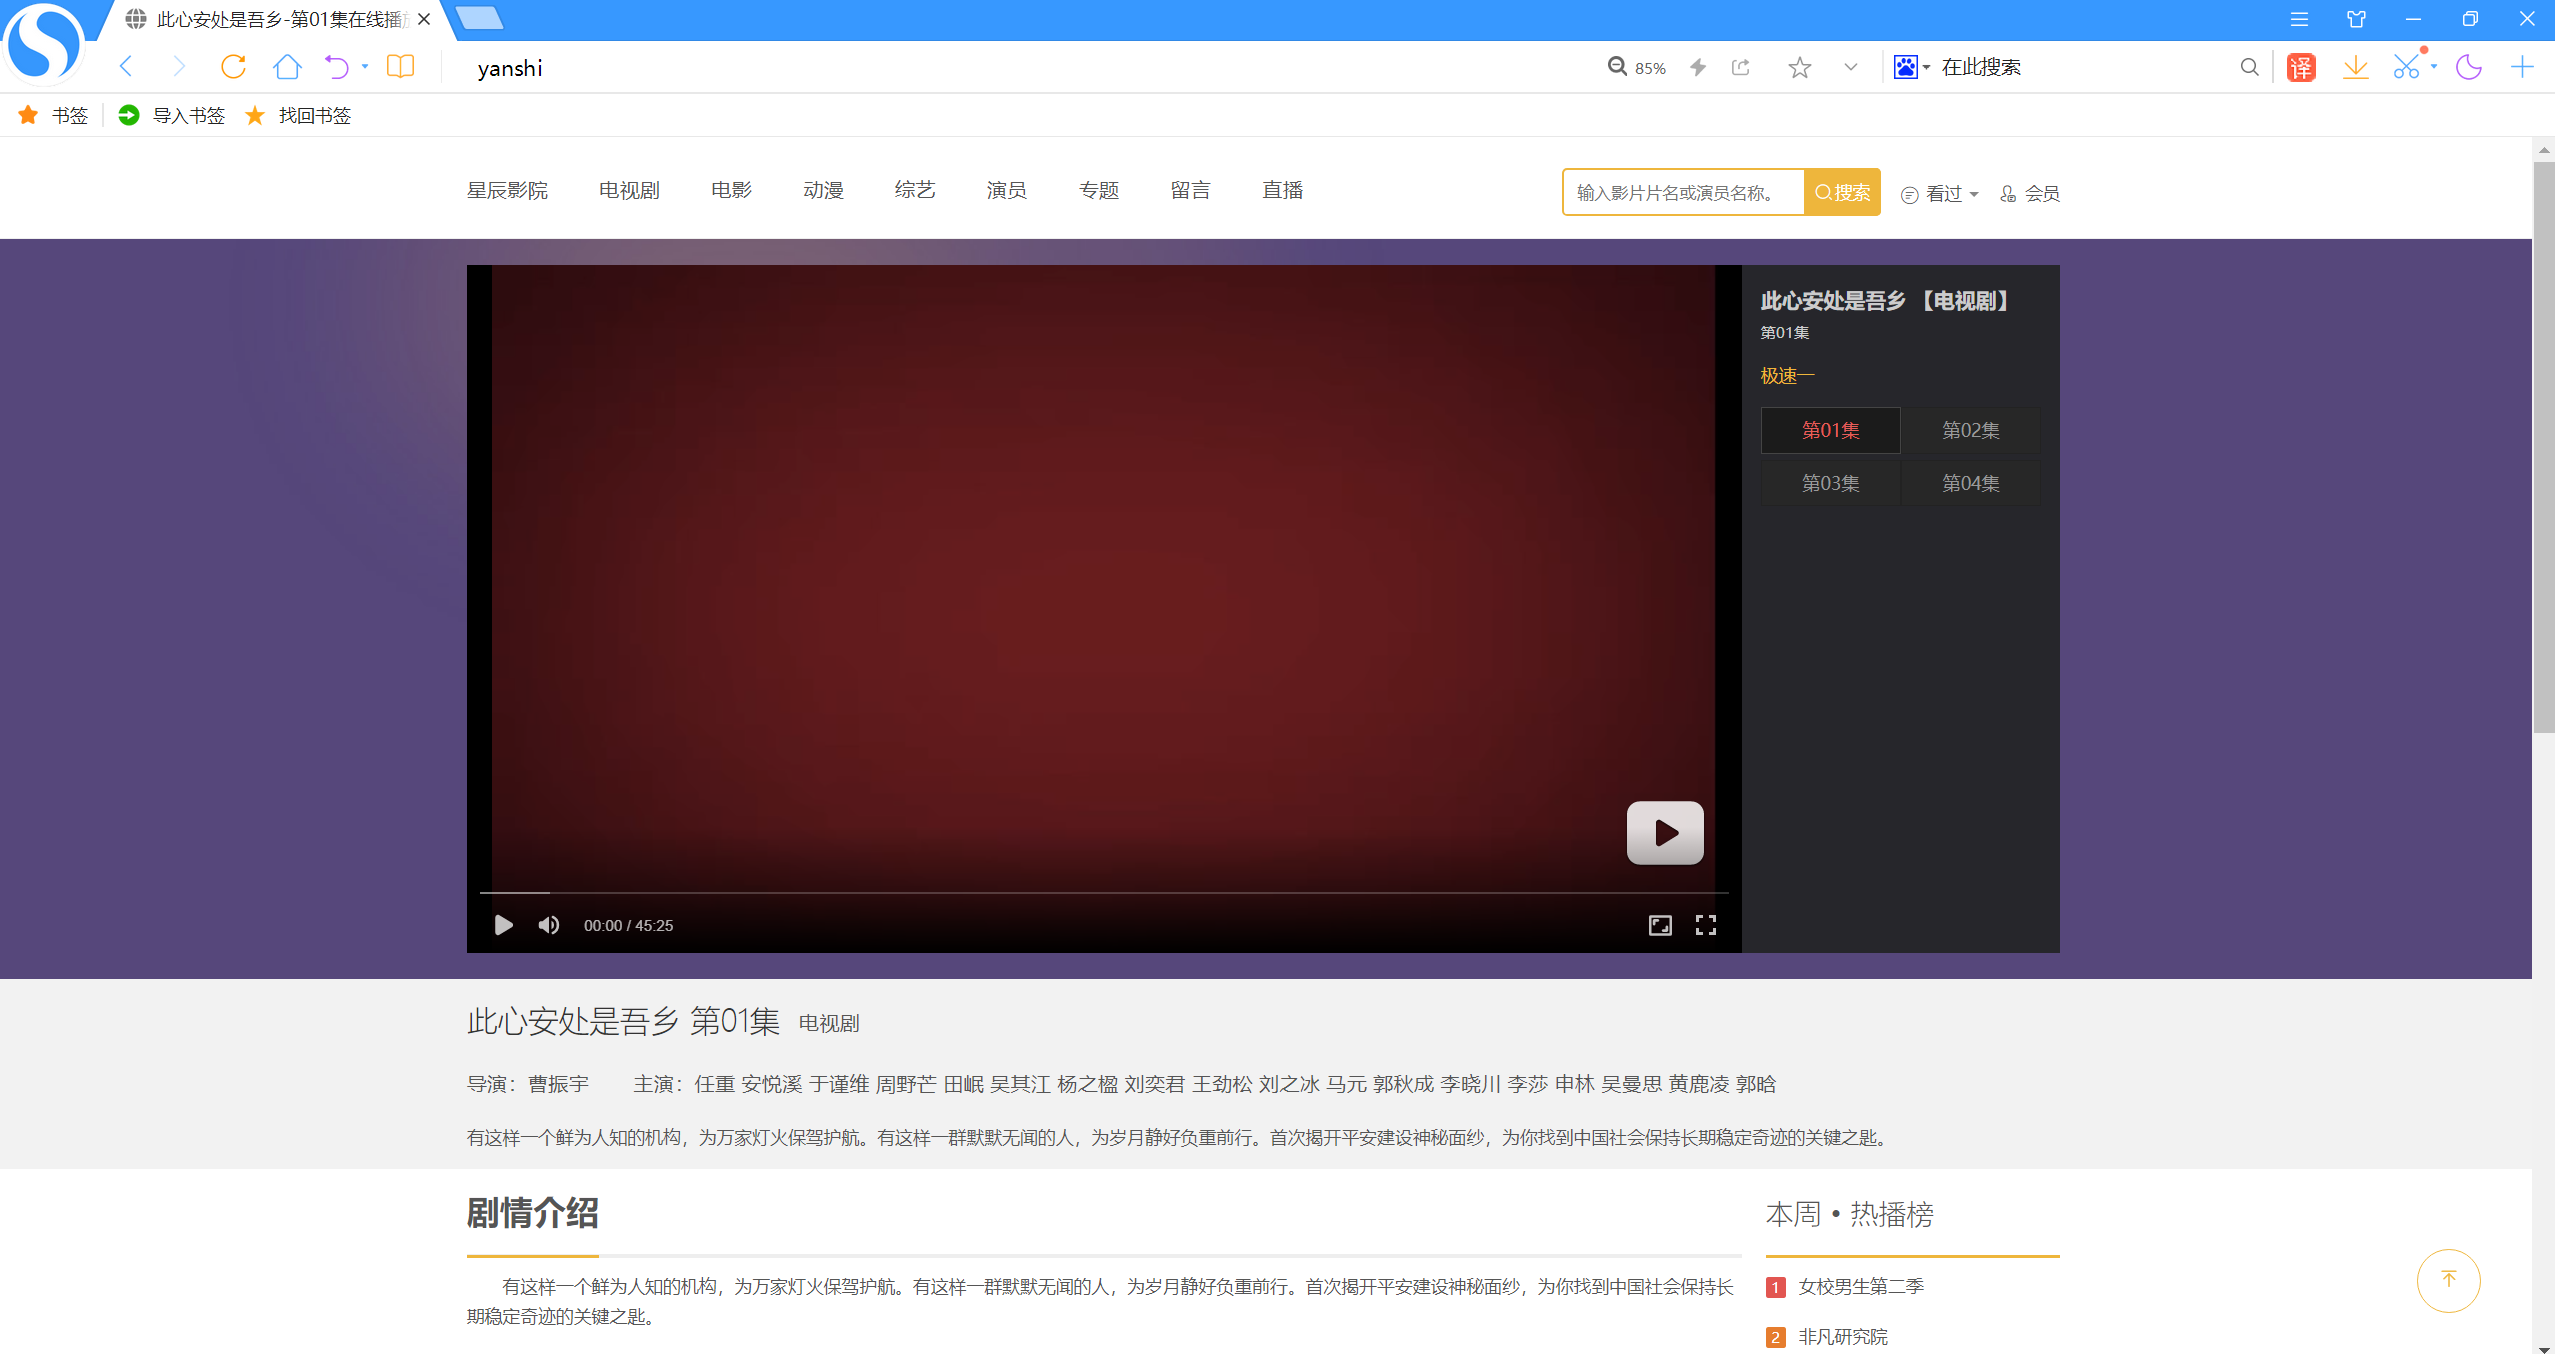Expand the dropdown arrow beside bookmark star
The image size is (2555, 1354).
[1850, 67]
